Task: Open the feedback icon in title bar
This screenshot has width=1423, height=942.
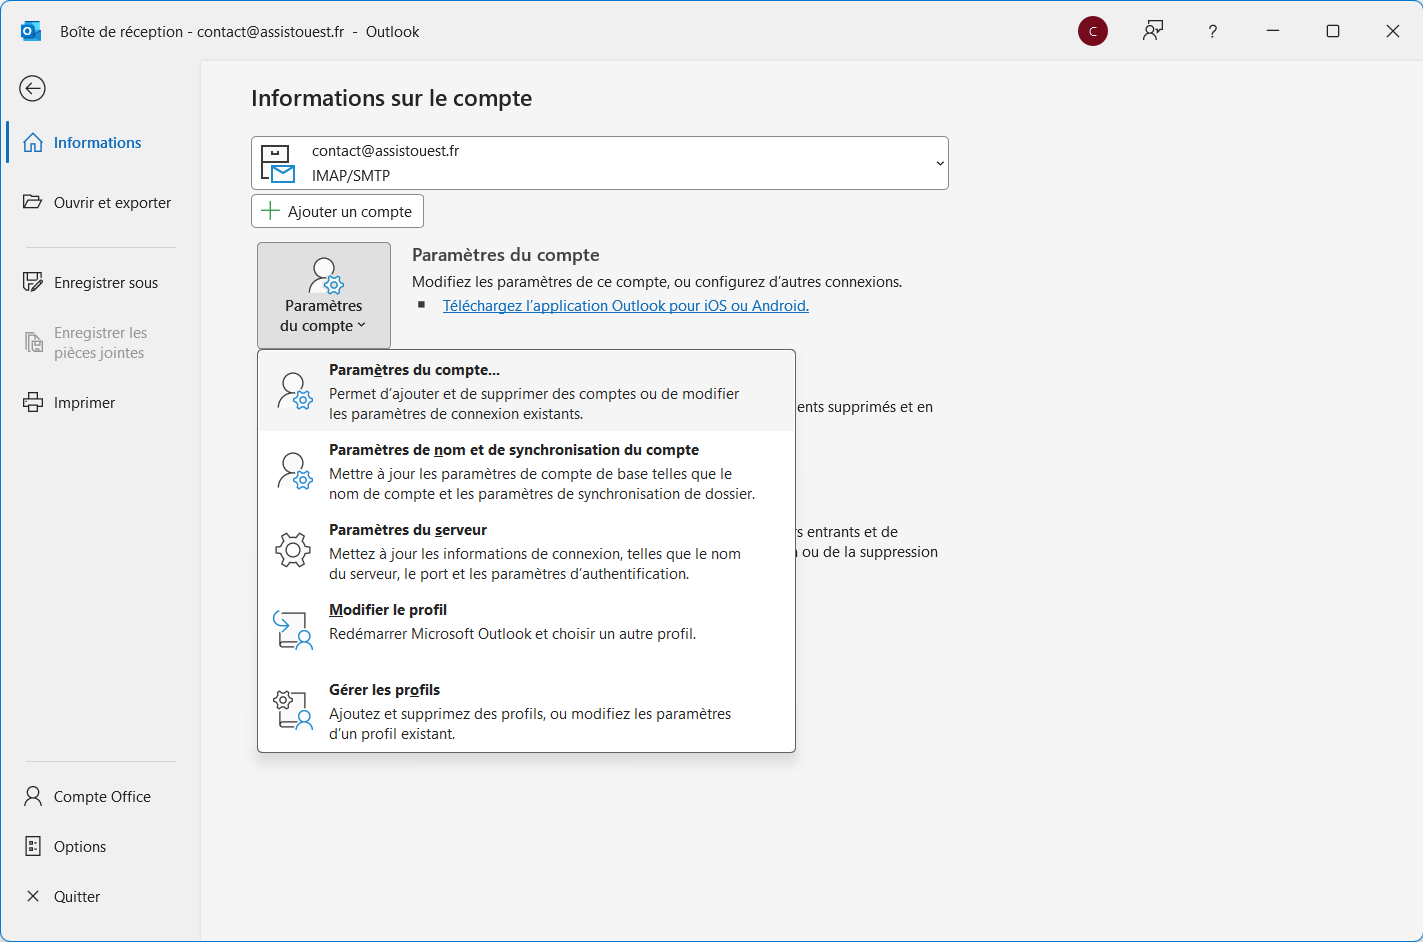Action: (1153, 31)
